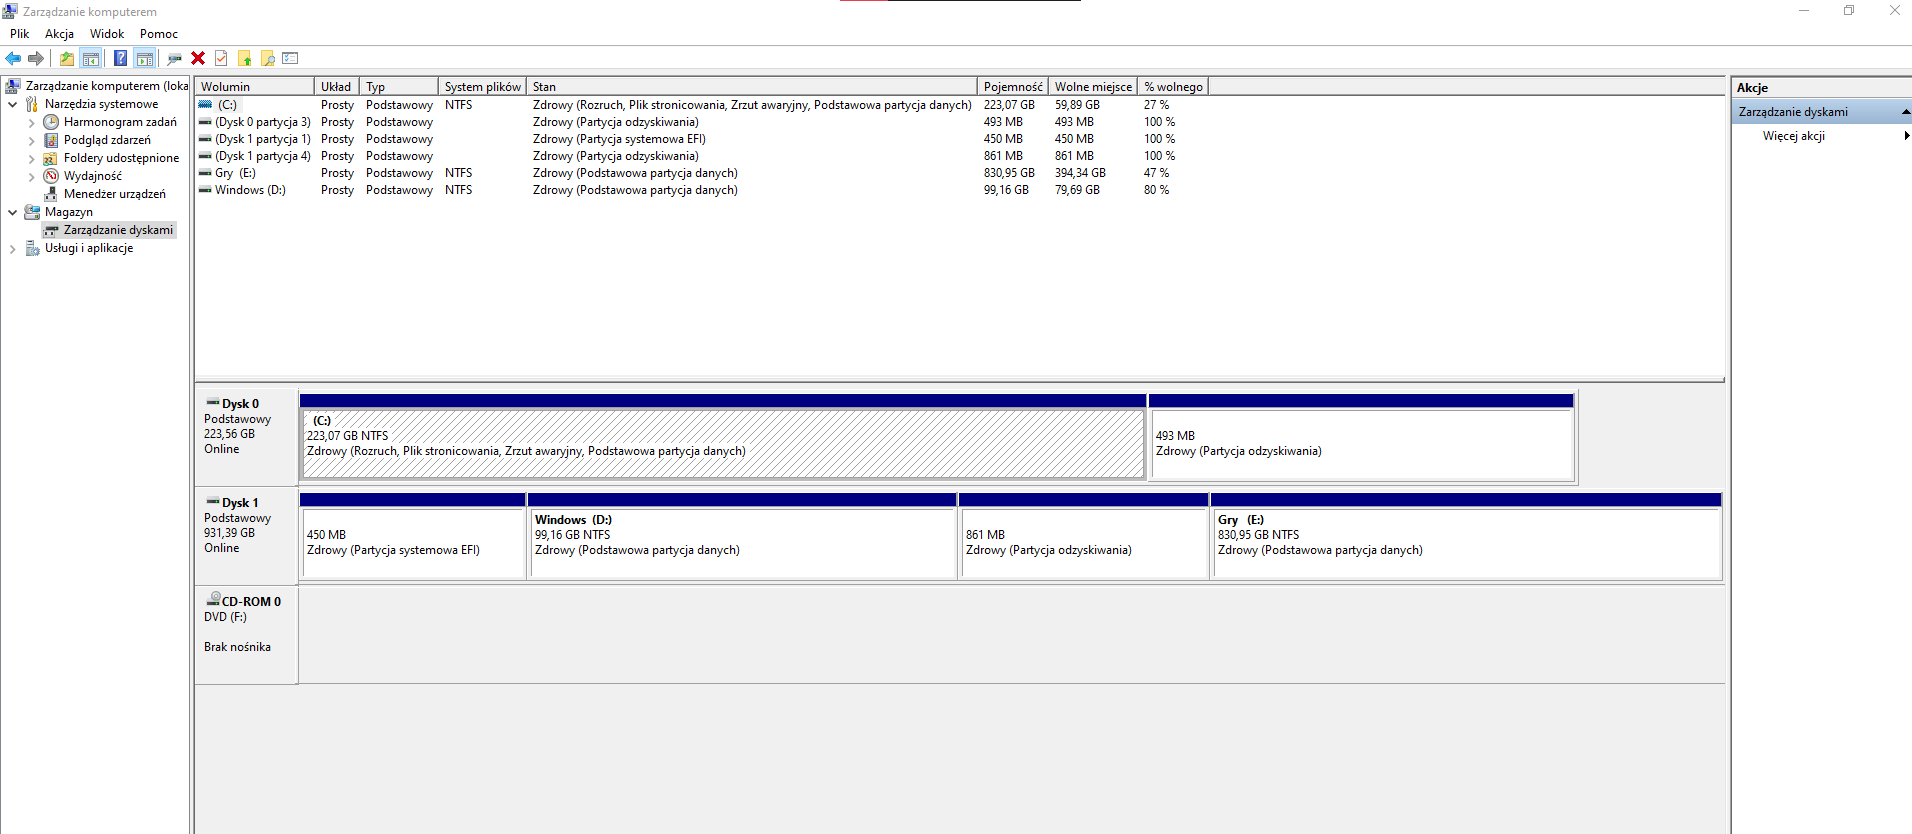Viewport: 1912px width, 834px height.
Task: Toggle the Show/Hide Console Tree icon
Action: tap(91, 58)
